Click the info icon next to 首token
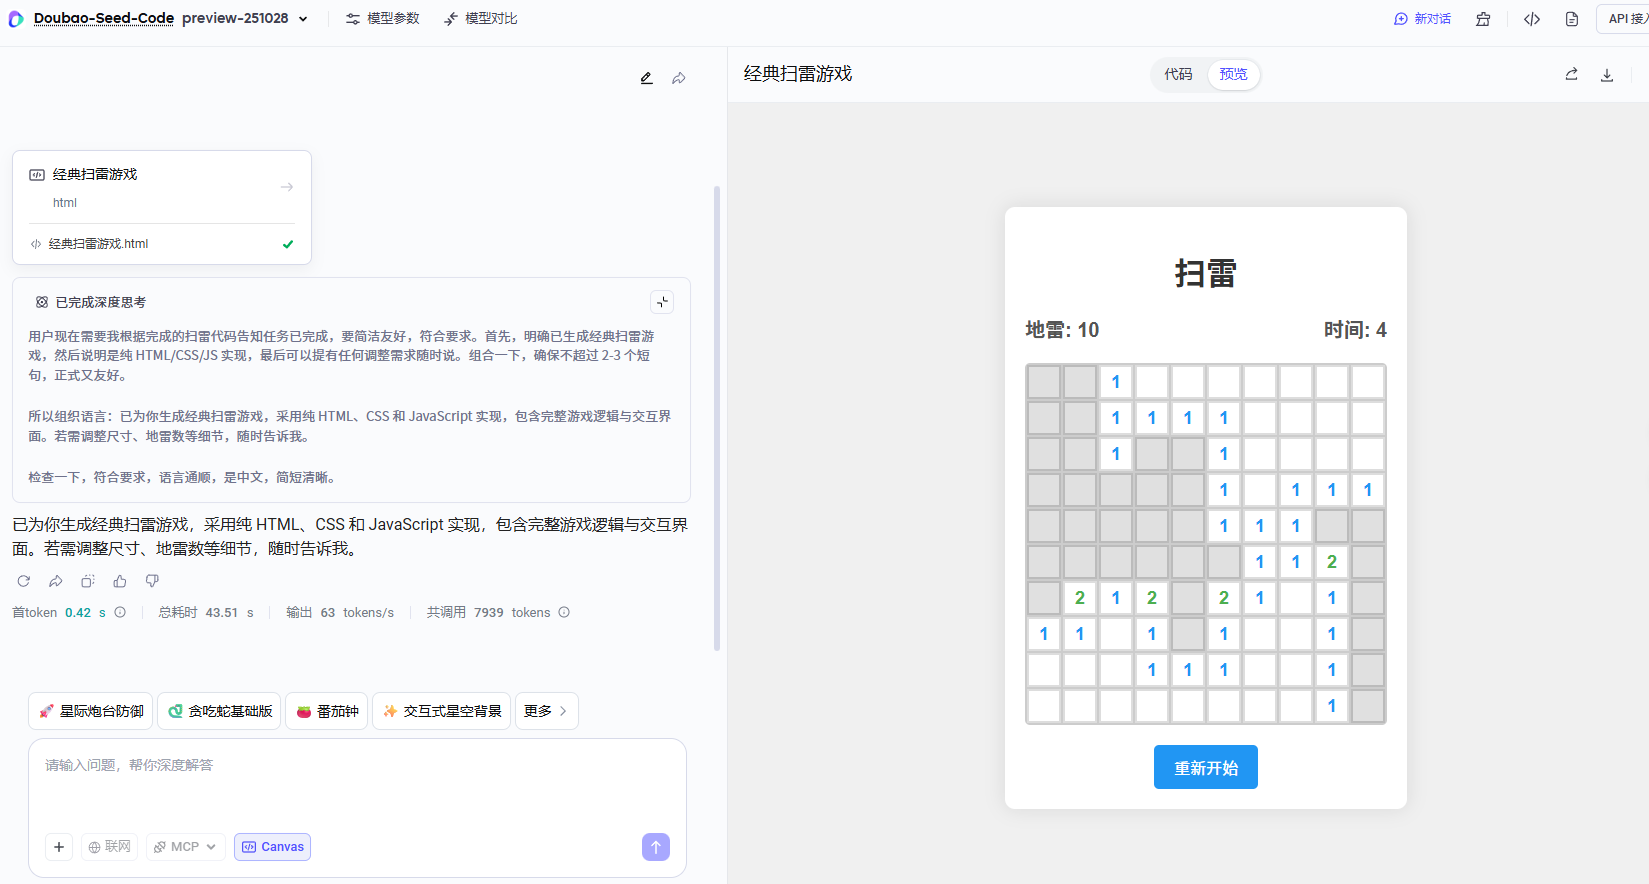1649x884 pixels. [x=120, y=612]
